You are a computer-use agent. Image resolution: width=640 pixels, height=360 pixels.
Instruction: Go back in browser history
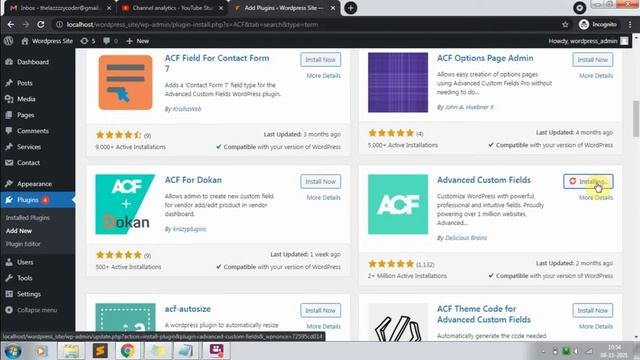click(11, 24)
